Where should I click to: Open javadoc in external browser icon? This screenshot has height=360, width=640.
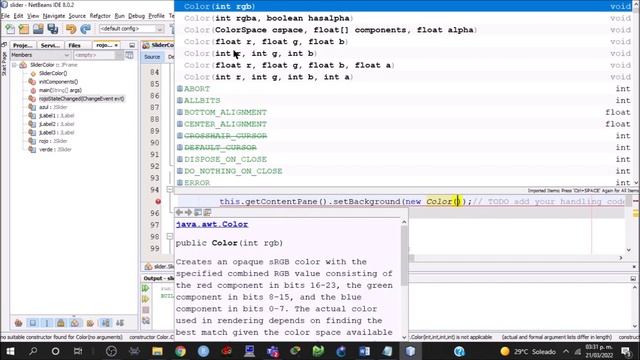point(198,212)
